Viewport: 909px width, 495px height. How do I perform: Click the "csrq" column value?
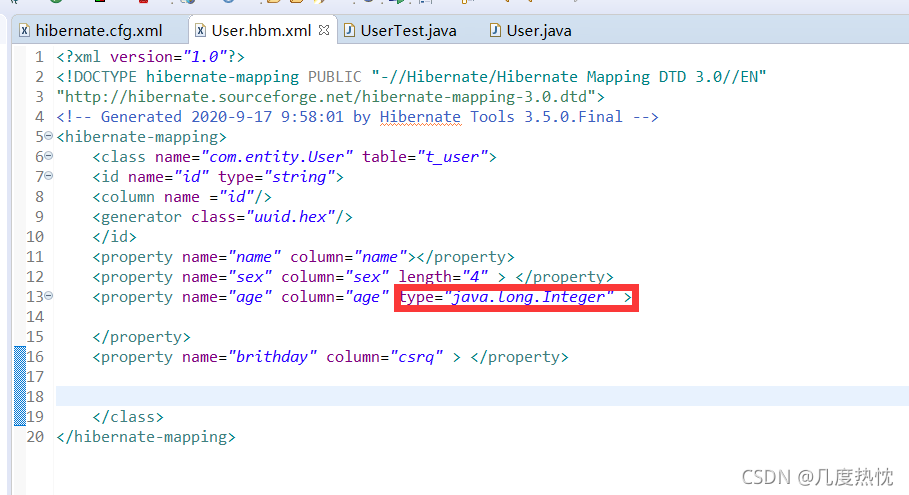417,356
